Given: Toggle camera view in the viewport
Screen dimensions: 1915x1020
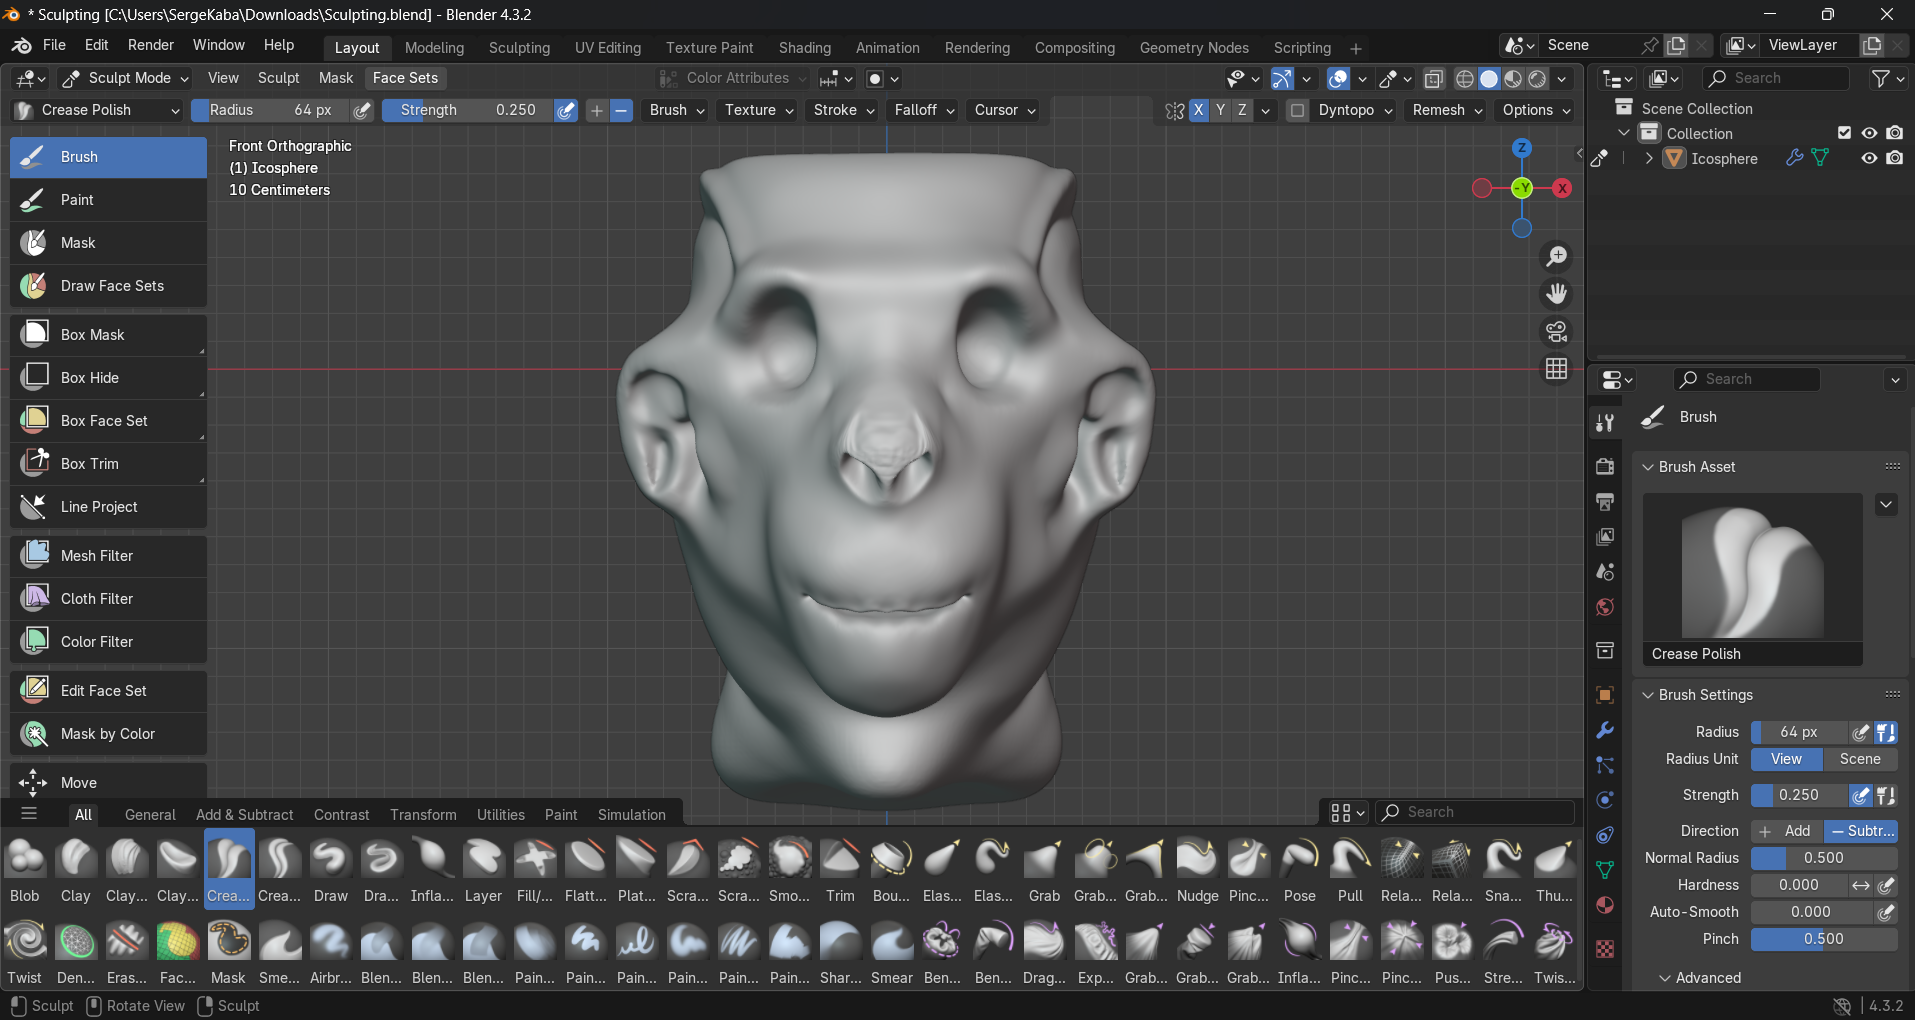Looking at the screenshot, I should (x=1556, y=332).
